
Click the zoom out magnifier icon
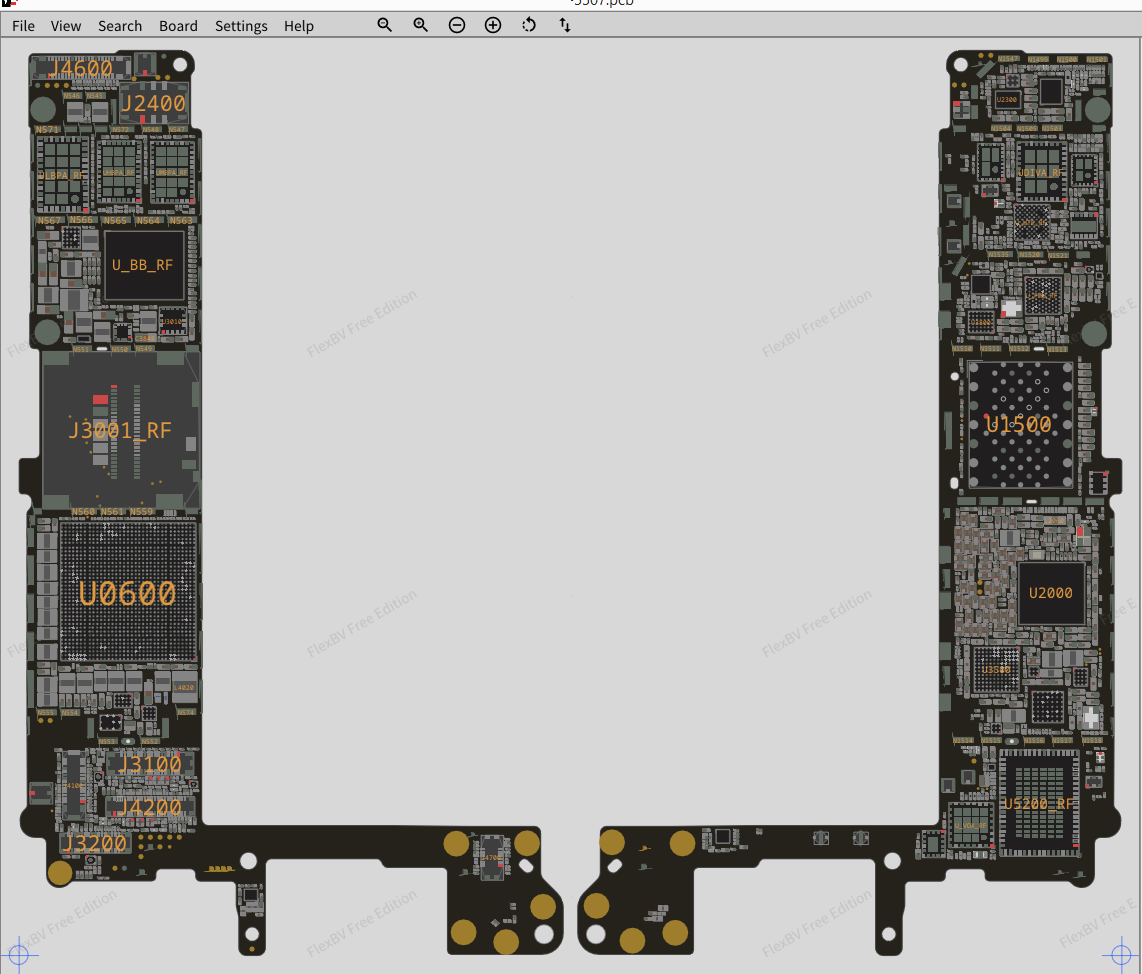tap(385, 25)
